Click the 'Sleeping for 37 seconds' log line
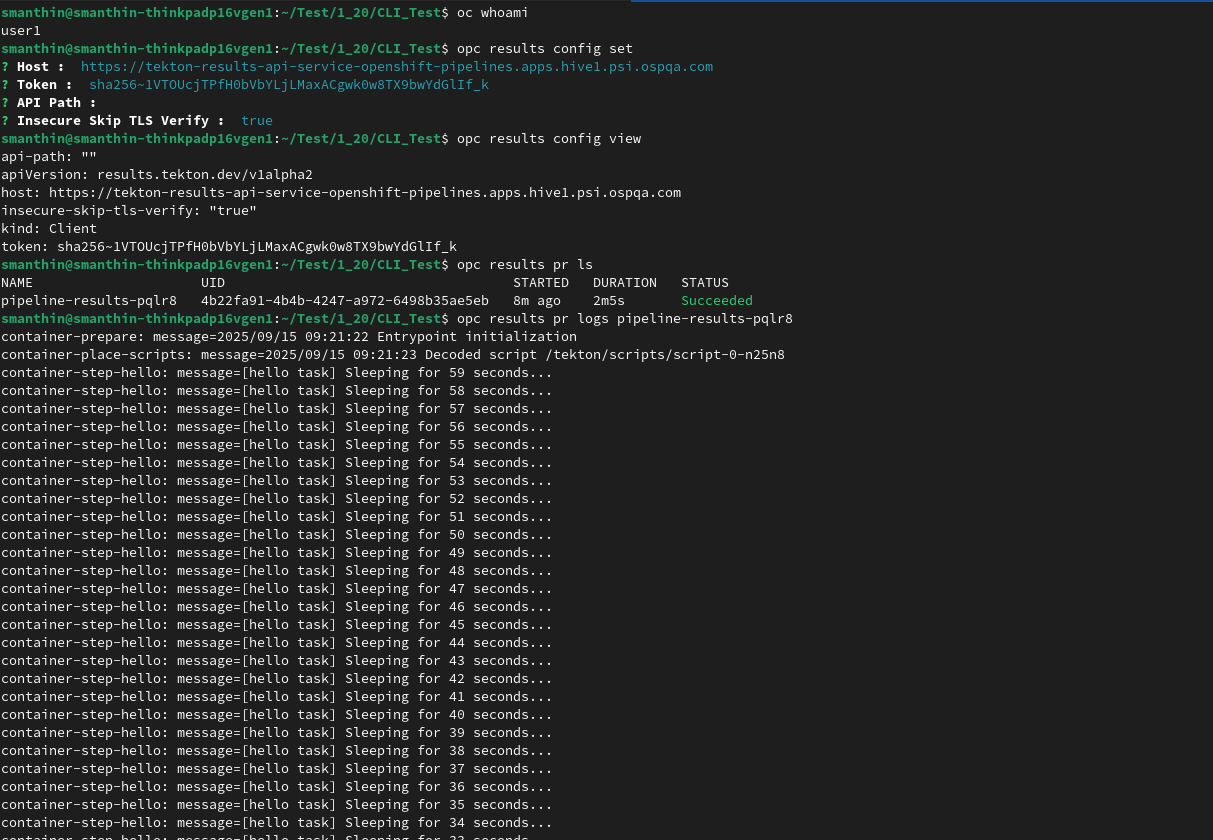This screenshot has width=1213, height=840. [277, 769]
